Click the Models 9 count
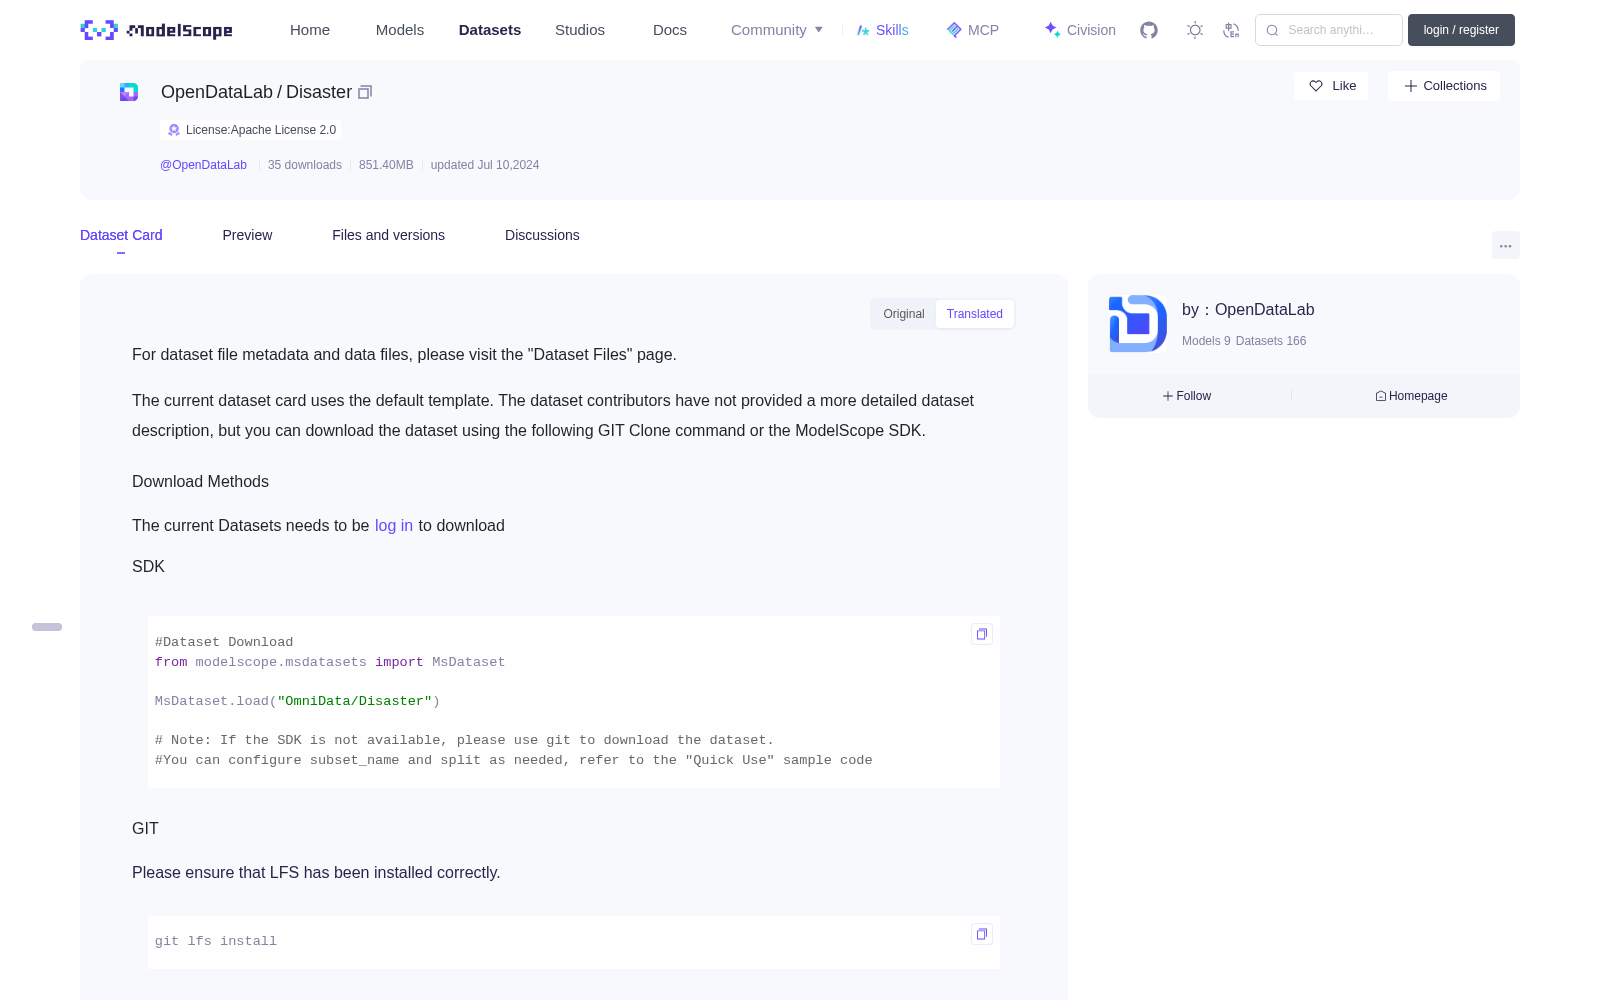Viewport: 1600px width, 1000px height. point(1206,341)
